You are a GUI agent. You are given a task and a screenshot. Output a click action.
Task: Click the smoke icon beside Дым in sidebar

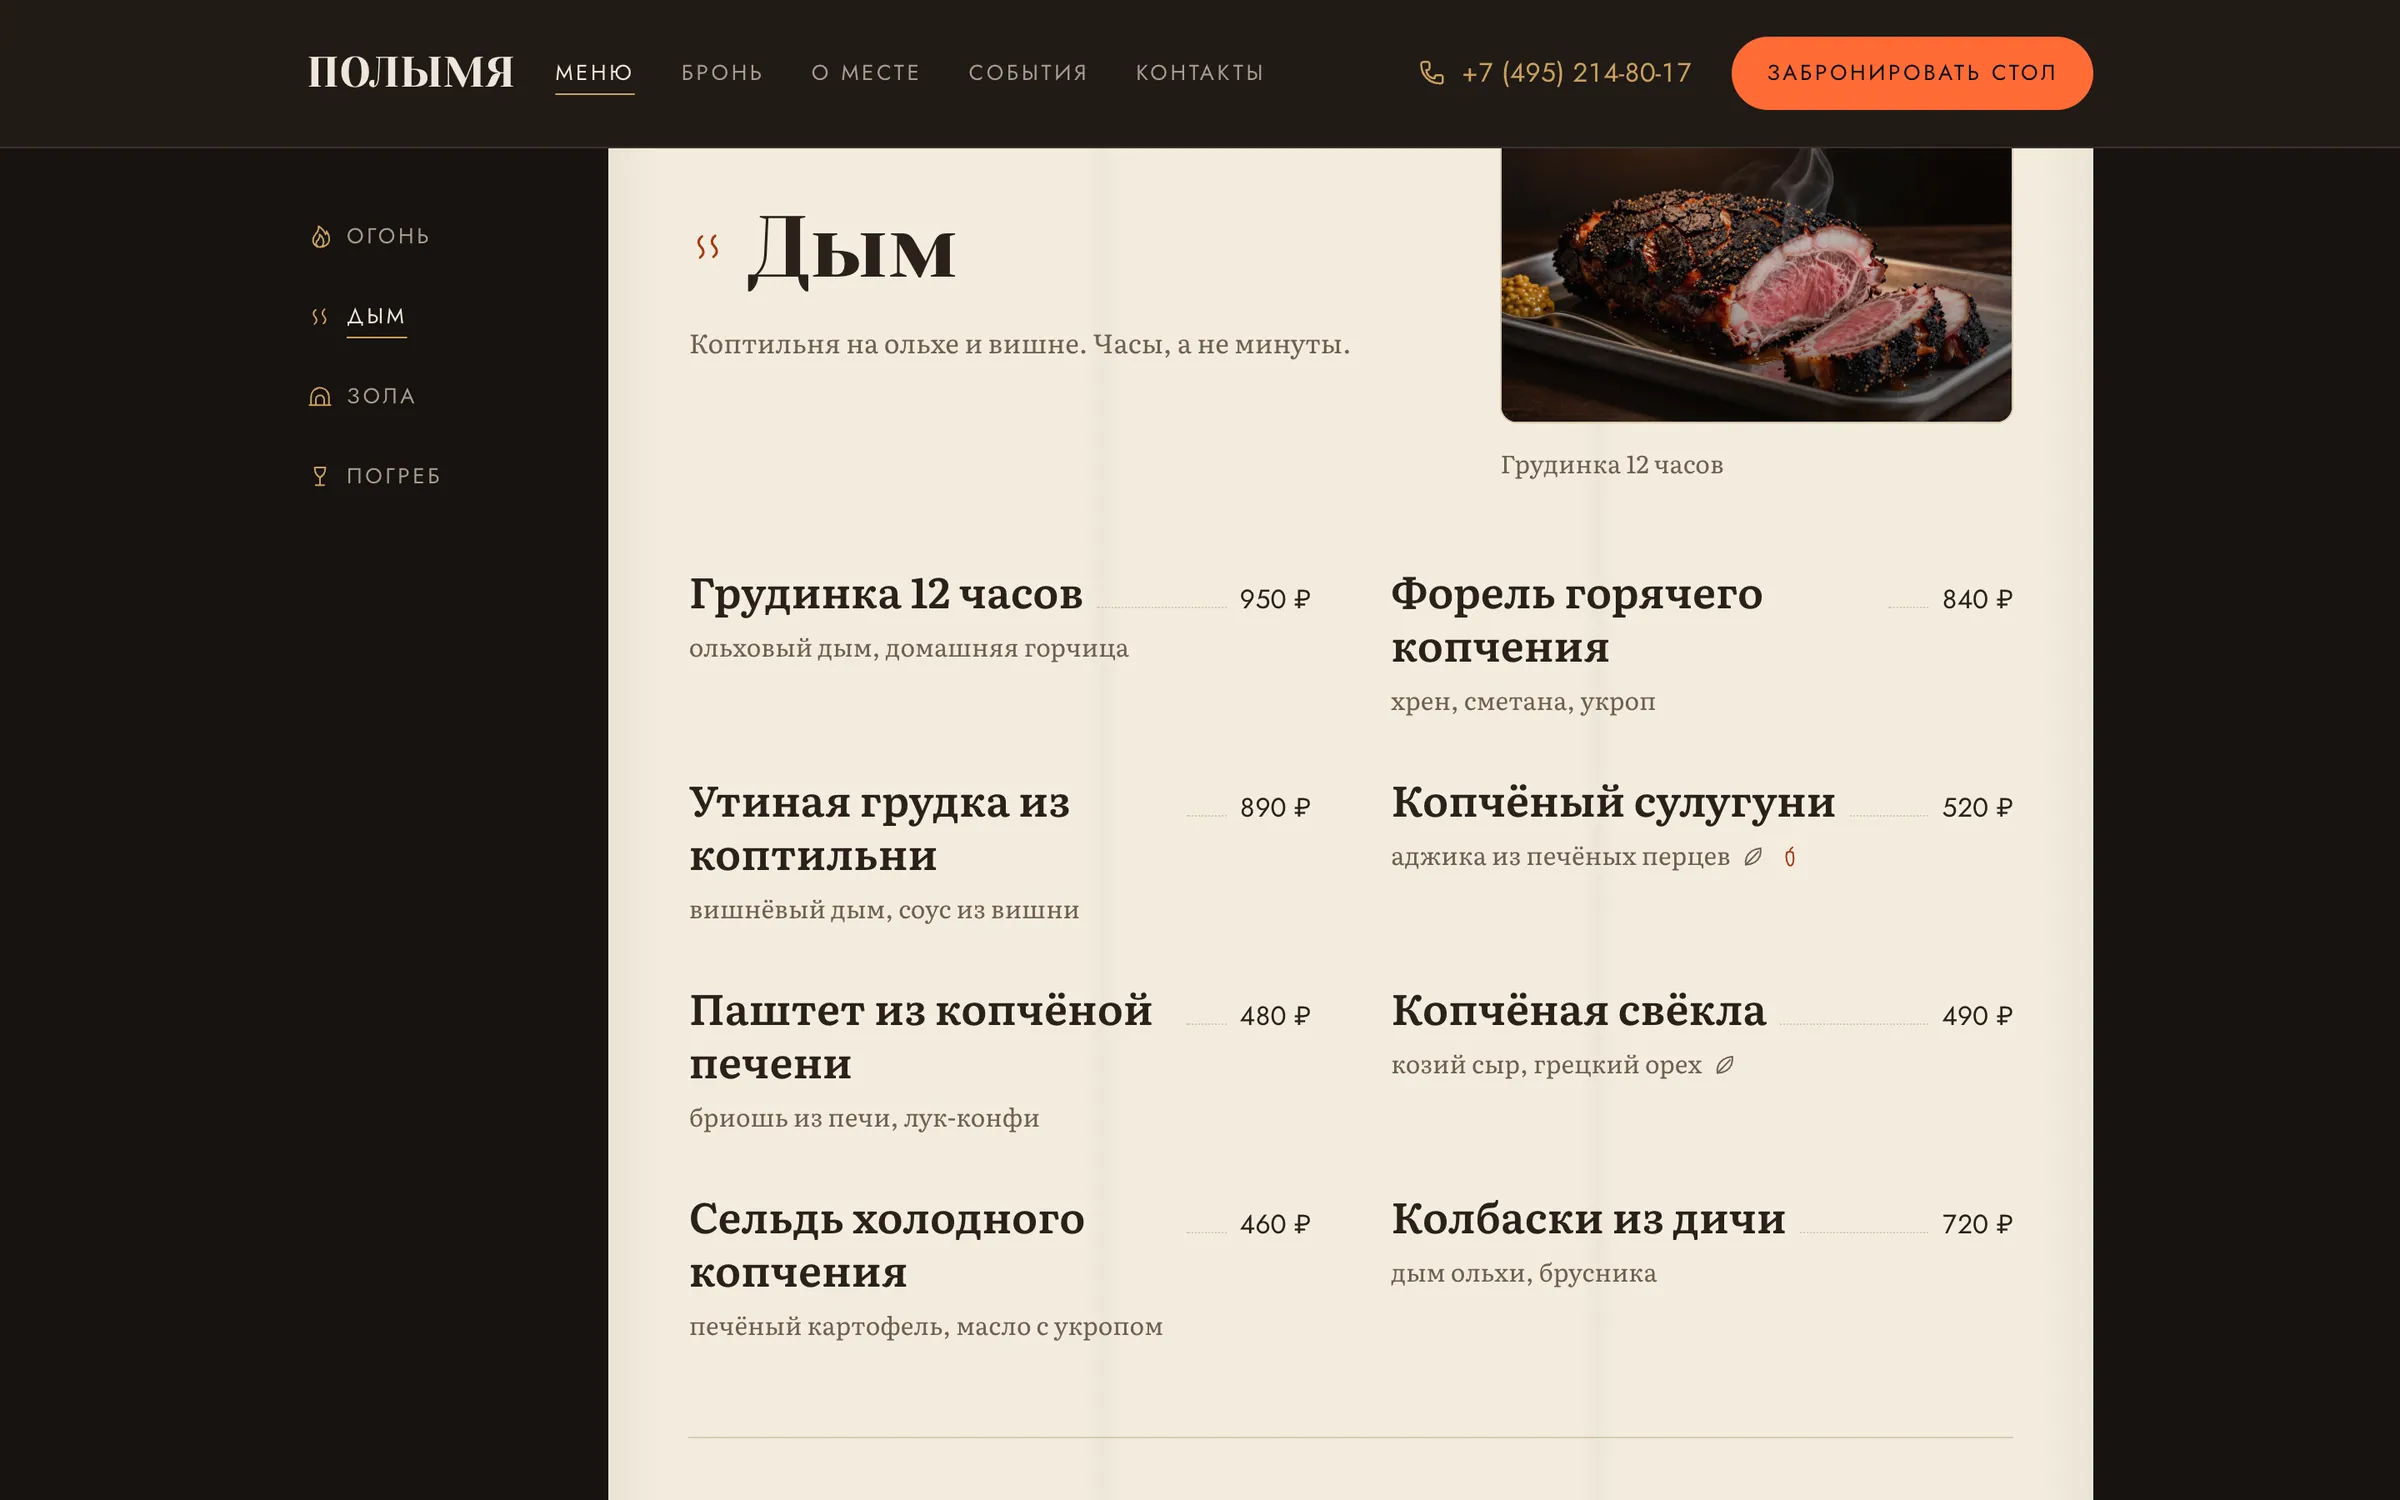point(320,317)
